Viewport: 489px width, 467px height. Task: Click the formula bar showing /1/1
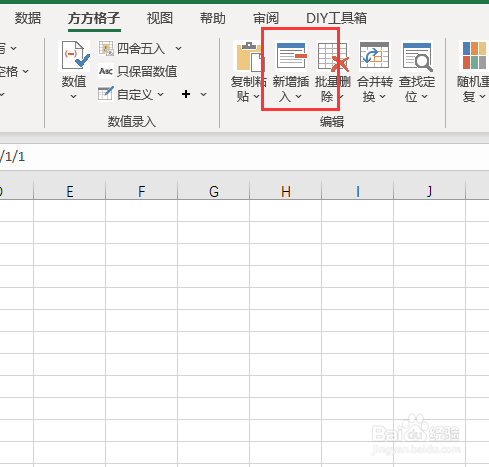(x=244, y=157)
